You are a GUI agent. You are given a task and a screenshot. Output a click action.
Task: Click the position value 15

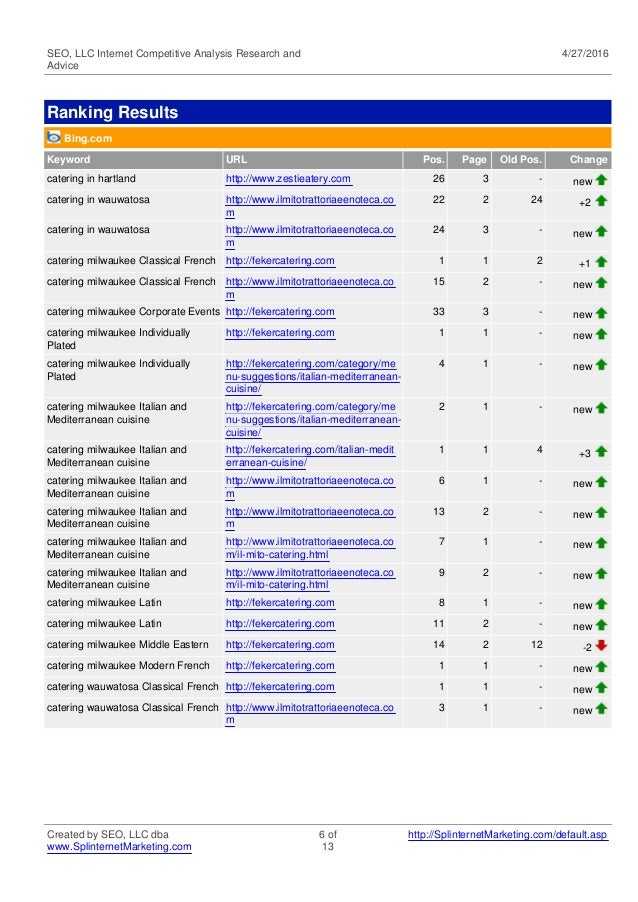pyautogui.click(x=438, y=282)
